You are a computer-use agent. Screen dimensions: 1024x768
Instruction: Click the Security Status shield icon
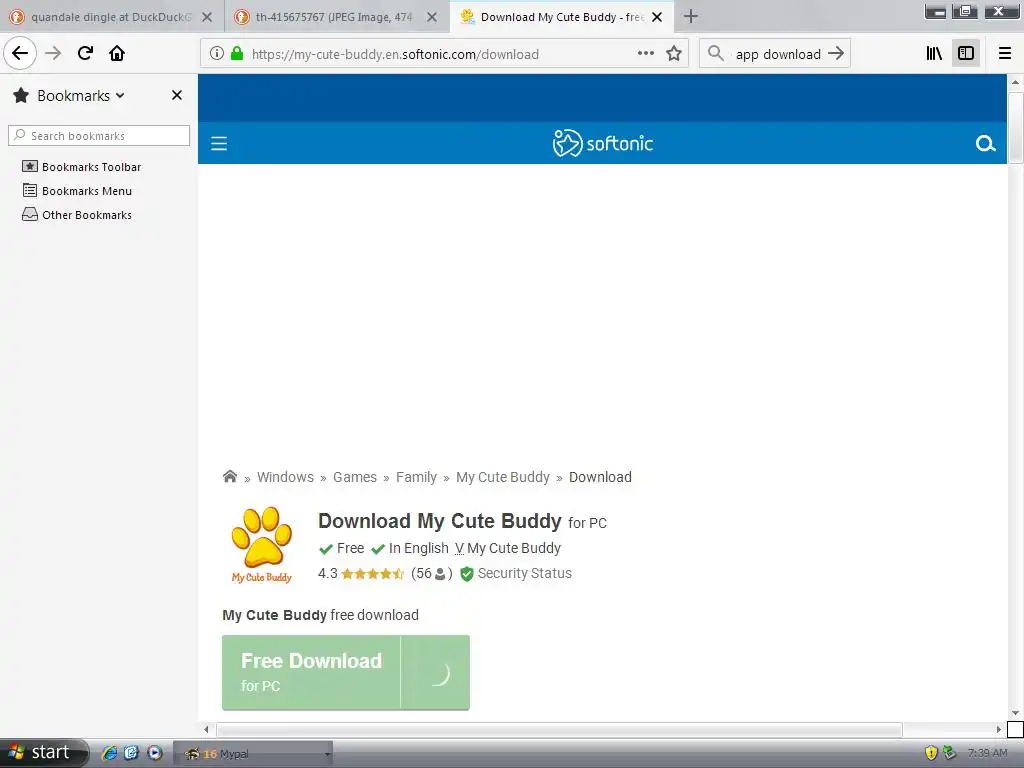coord(466,573)
